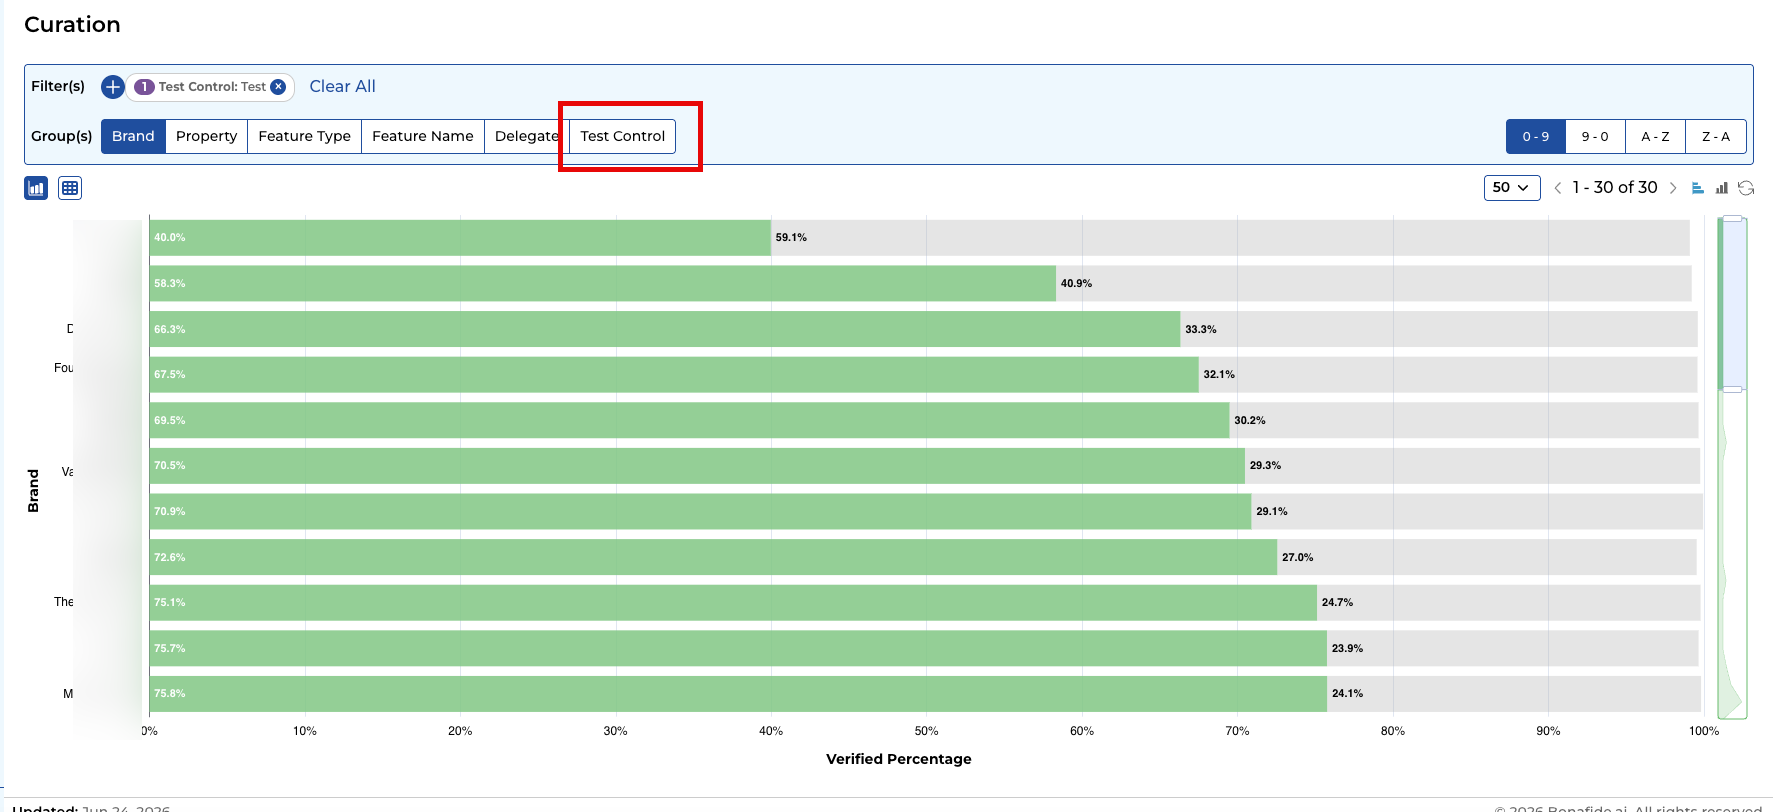1773x812 pixels.
Task: Switch to bar chart view icon
Action: tap(36, 188)
